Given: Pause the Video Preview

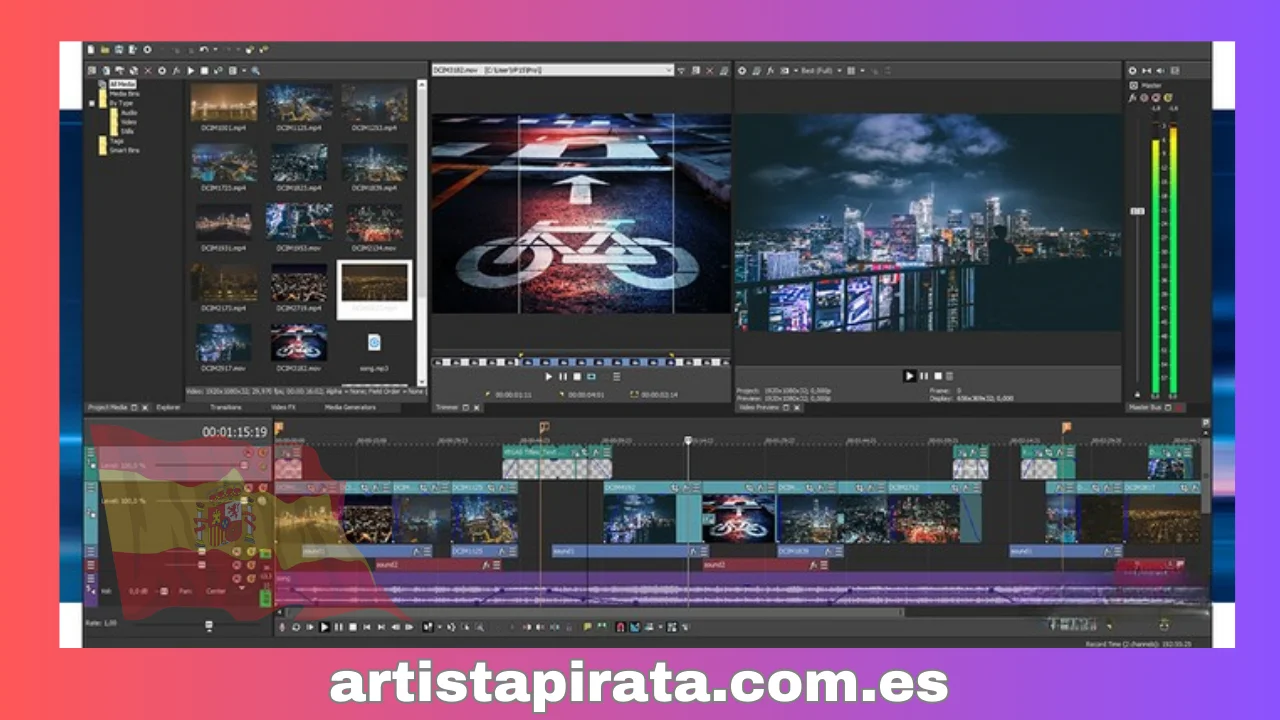Looking at the screenshot, I should (923, 376).
